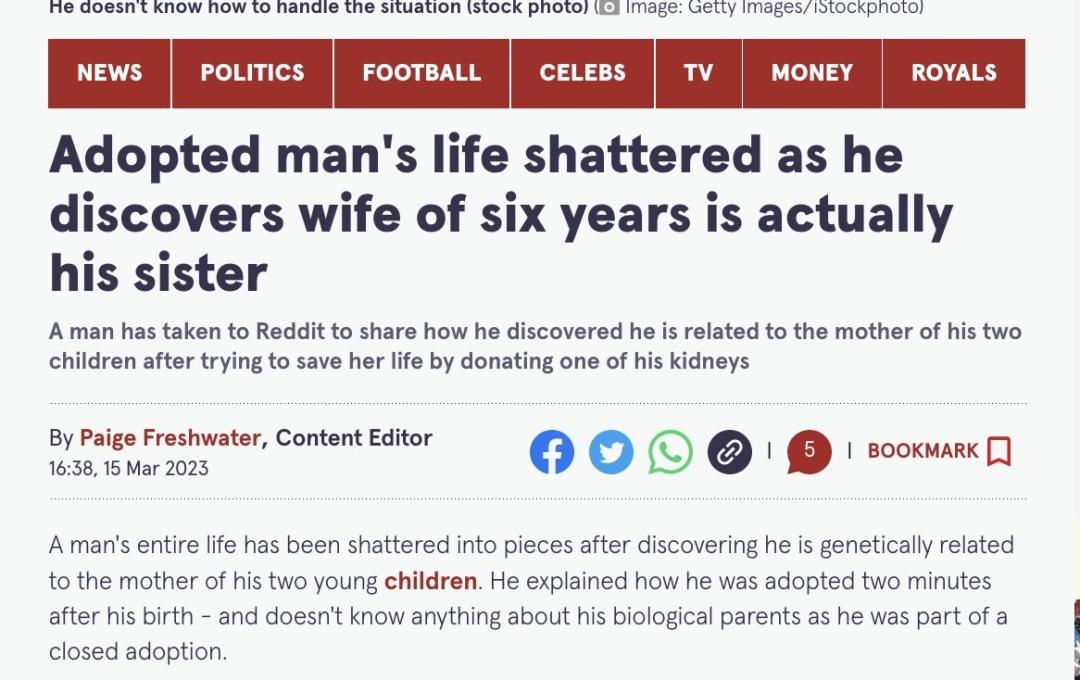The width and height of the screenshot is (1080, 680).
Task: Go to the CELEBS section
Action: (x=583, y=73)
